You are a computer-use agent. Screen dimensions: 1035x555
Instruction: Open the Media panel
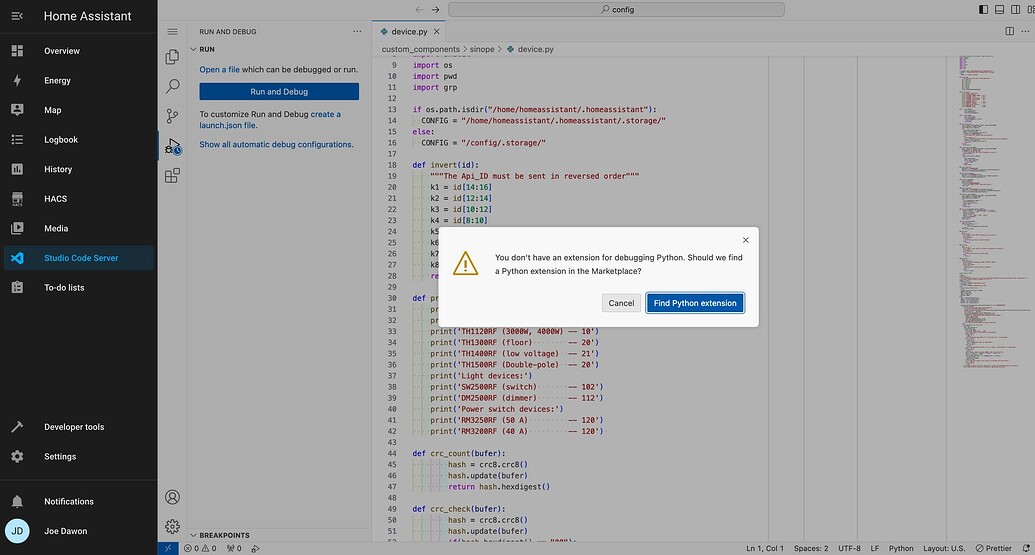[x=79, y=228]
